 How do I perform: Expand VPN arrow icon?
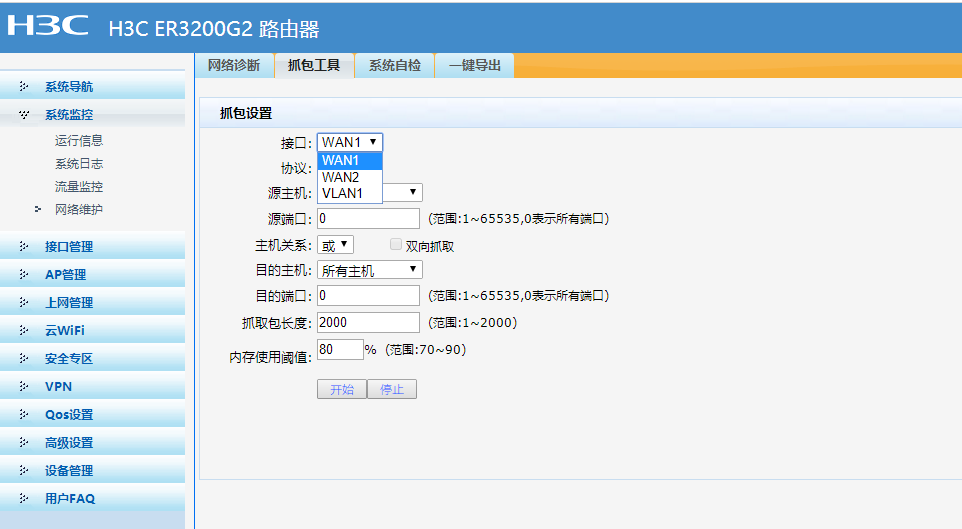(x=24, y=386)
